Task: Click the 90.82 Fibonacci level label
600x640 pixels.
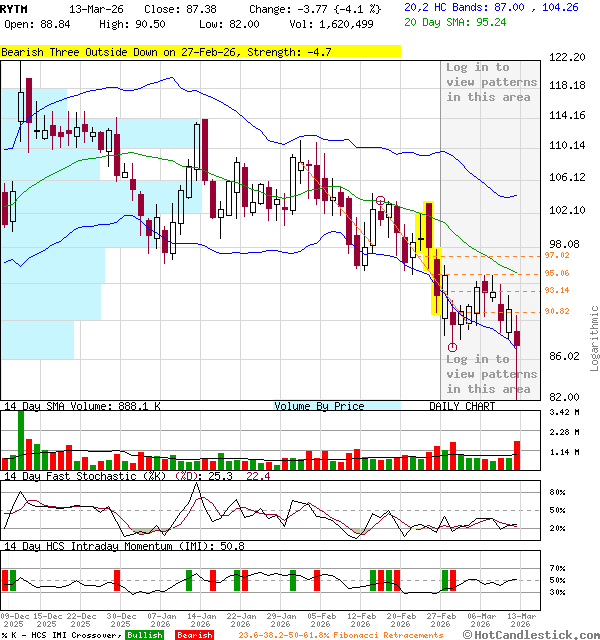Action: coord(557,311)
